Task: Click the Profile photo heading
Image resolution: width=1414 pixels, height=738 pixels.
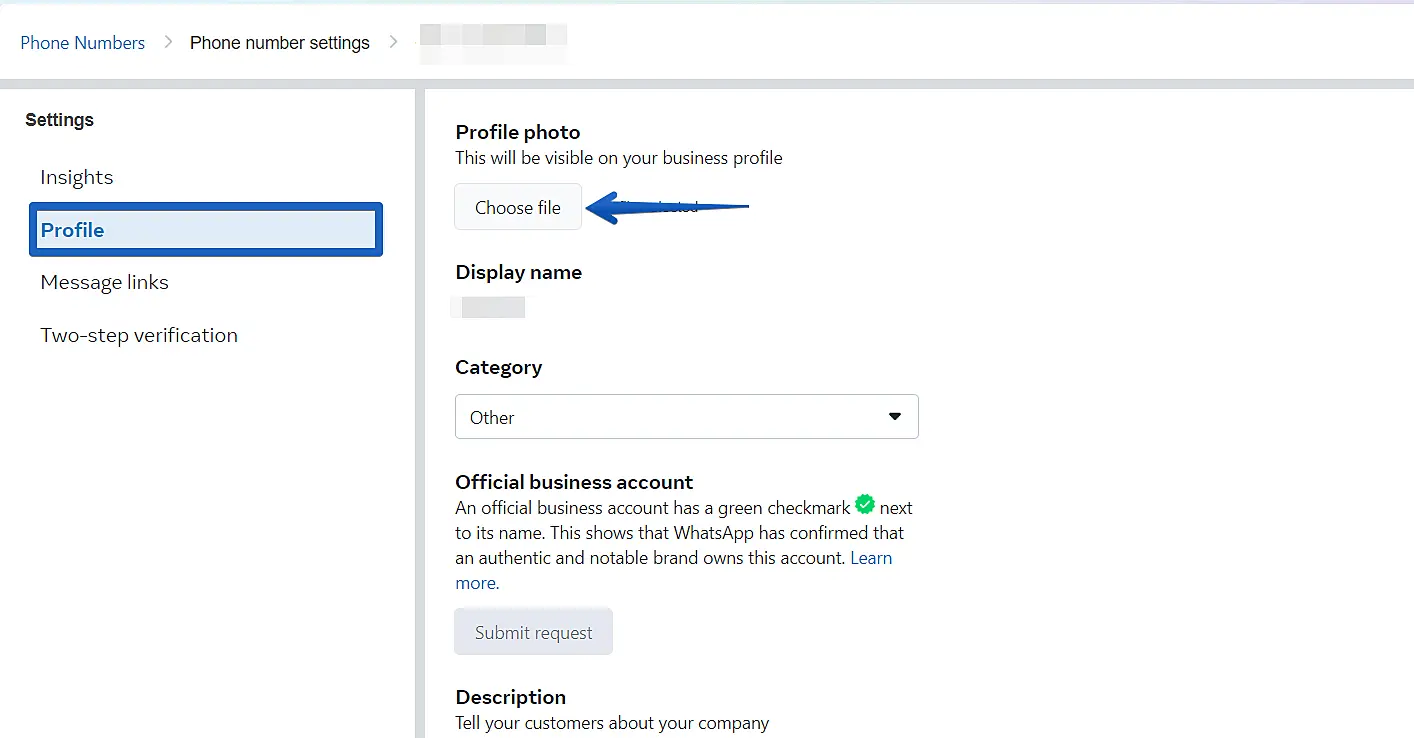Action: tap(518, 132)
